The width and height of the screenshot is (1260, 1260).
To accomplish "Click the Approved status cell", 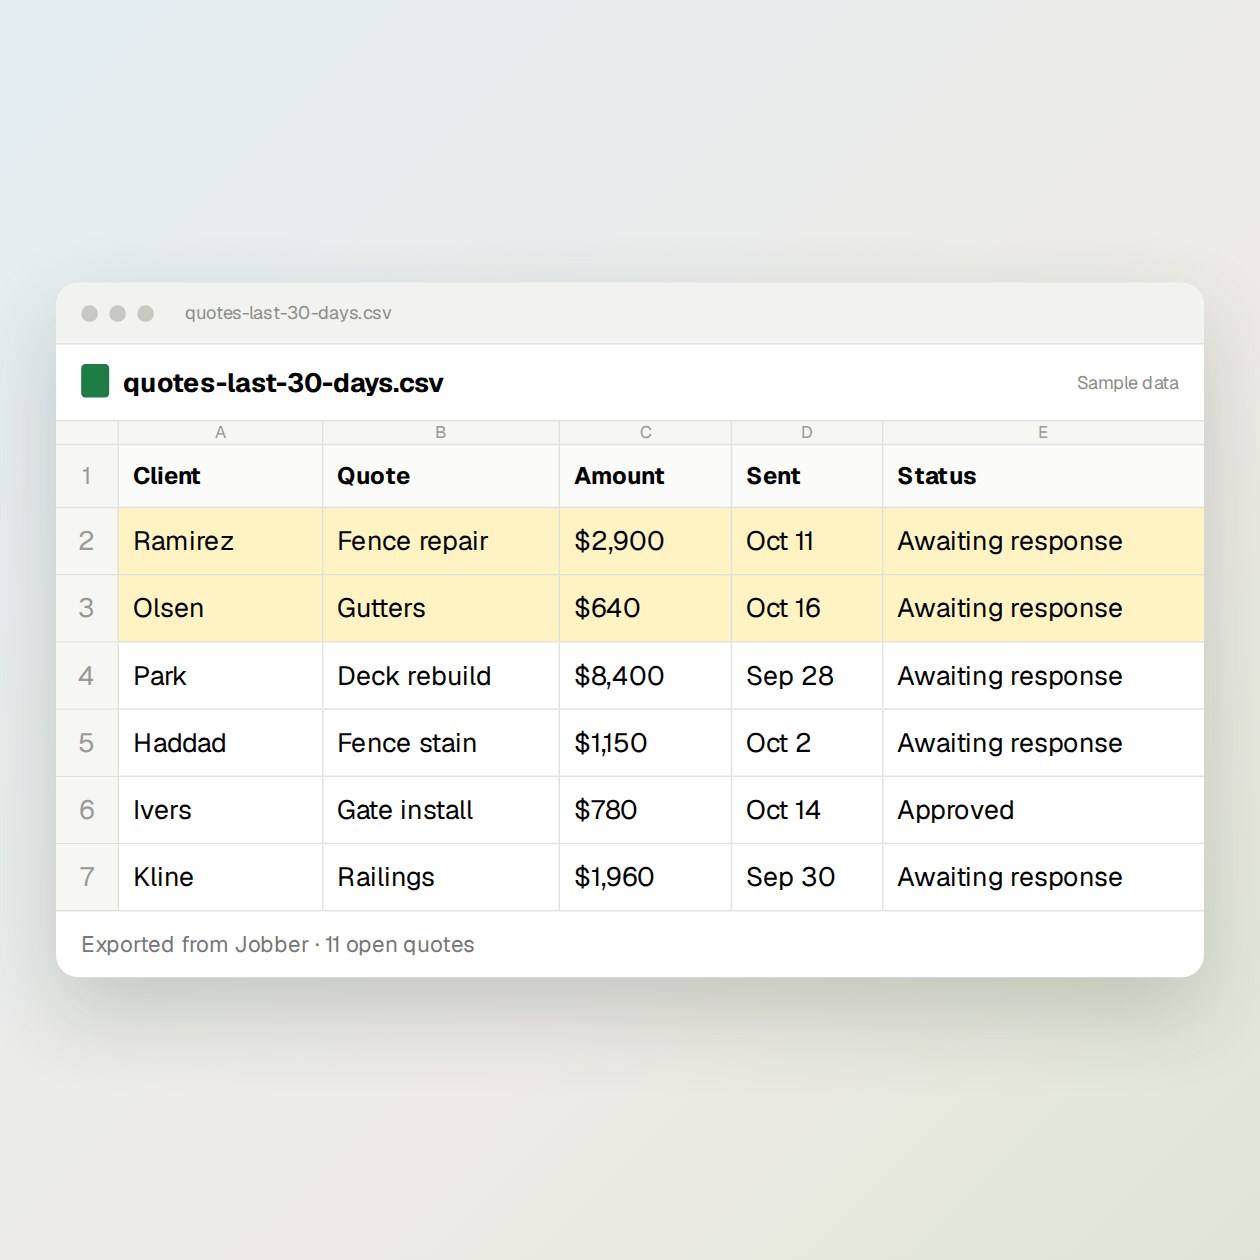I will (1043, 810).
